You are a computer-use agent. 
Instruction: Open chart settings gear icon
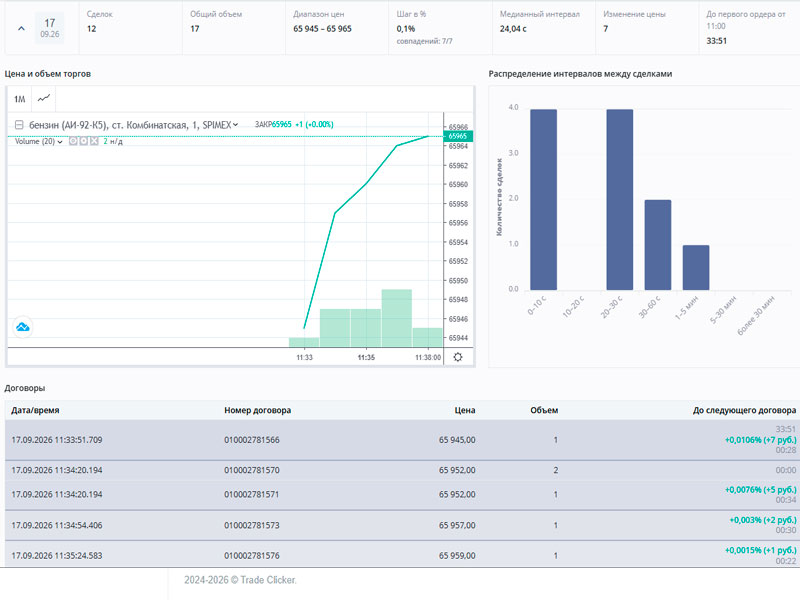(x=458, y=357)
